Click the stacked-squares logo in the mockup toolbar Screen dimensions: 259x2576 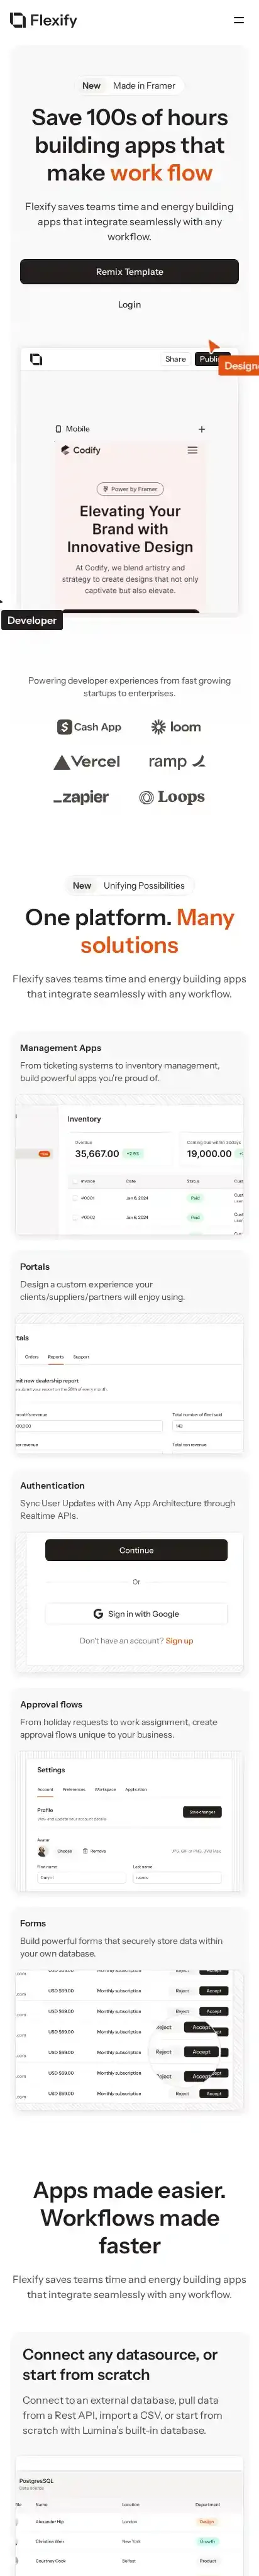36,359
